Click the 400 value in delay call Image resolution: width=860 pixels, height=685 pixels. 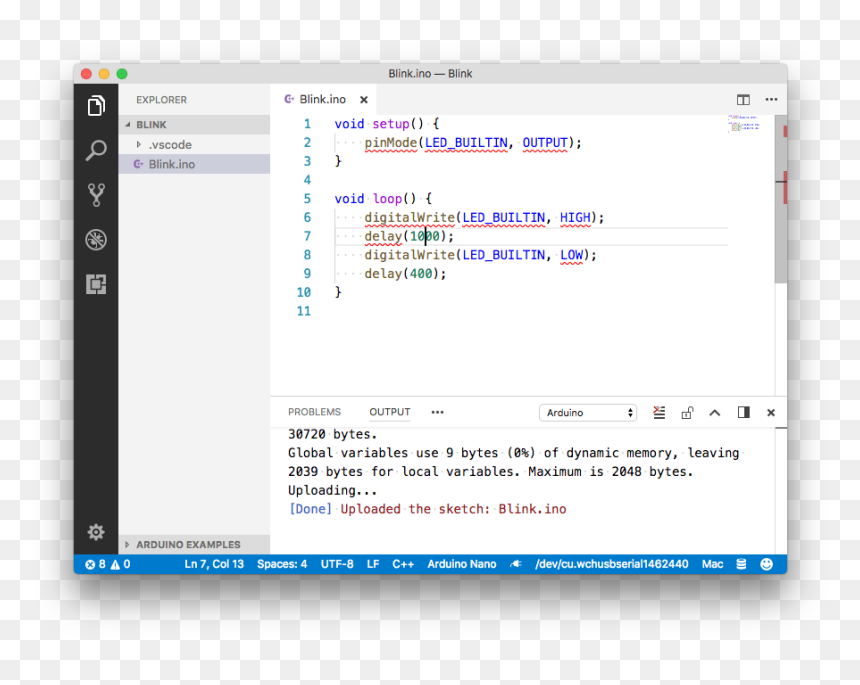[x=421, y=274]
